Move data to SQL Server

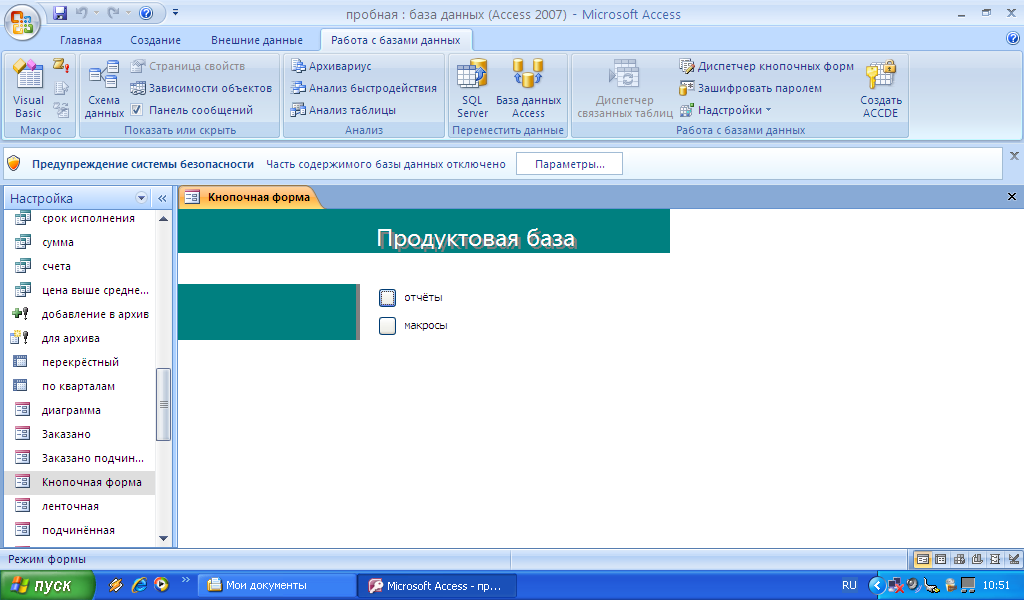pos(472,89)
